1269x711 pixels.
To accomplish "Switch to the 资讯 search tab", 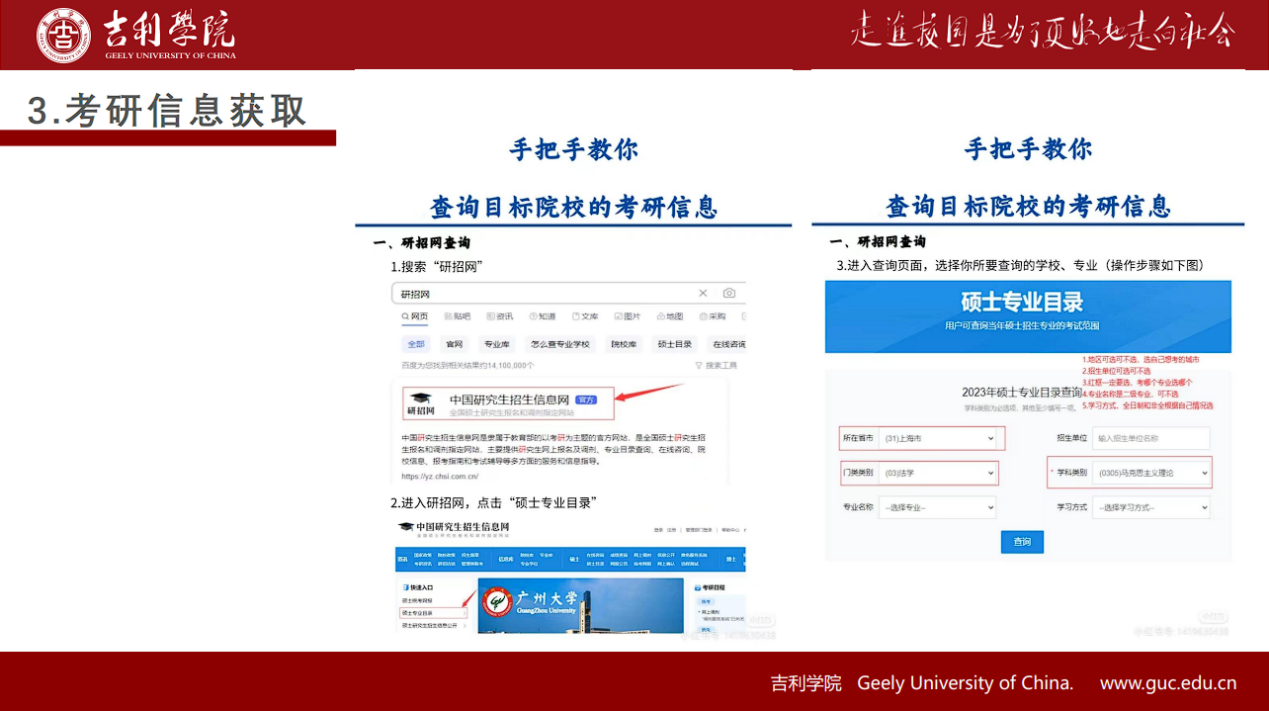I will [500, 317].
